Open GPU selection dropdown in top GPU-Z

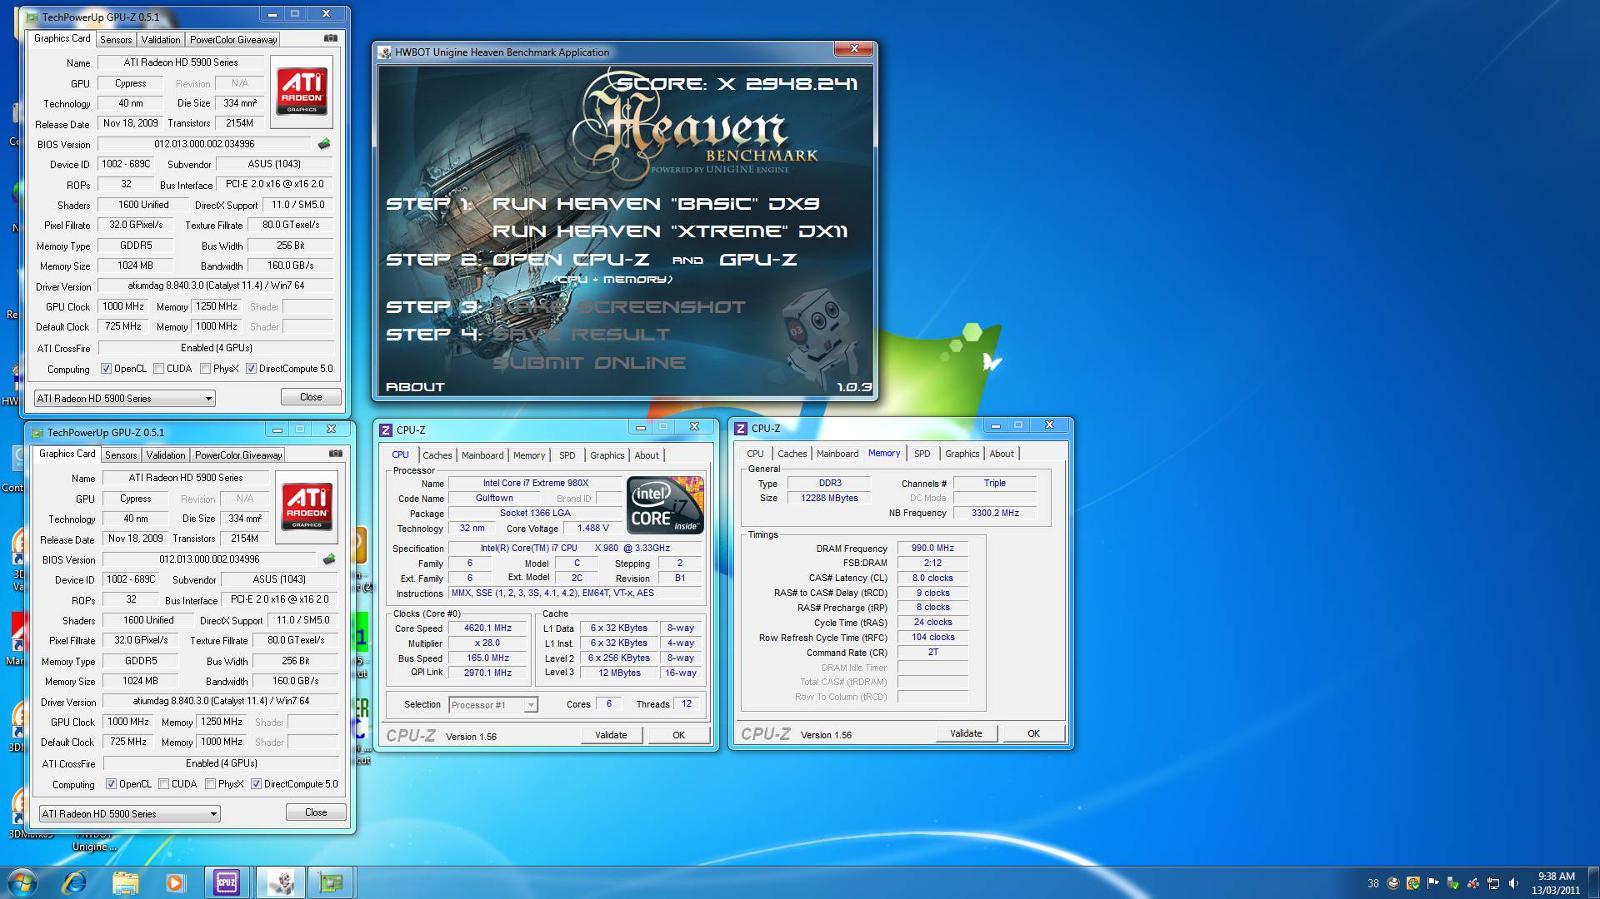[x=125, y=398]
